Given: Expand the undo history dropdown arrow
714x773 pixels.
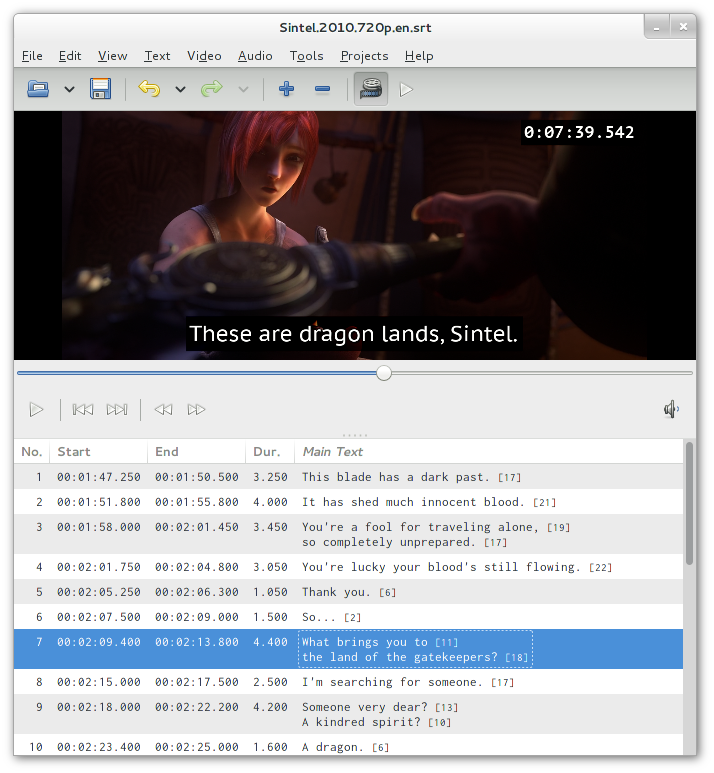Looking at the screenshot, I should pyautogui.click(x=180, y=89).
